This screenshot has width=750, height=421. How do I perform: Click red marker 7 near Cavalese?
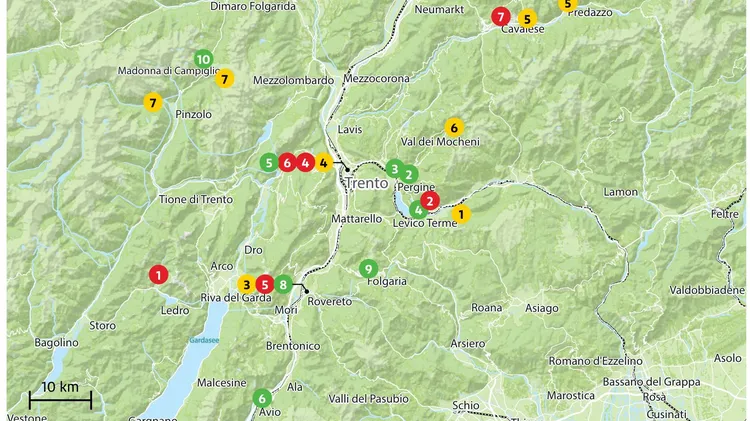(501, 17)
